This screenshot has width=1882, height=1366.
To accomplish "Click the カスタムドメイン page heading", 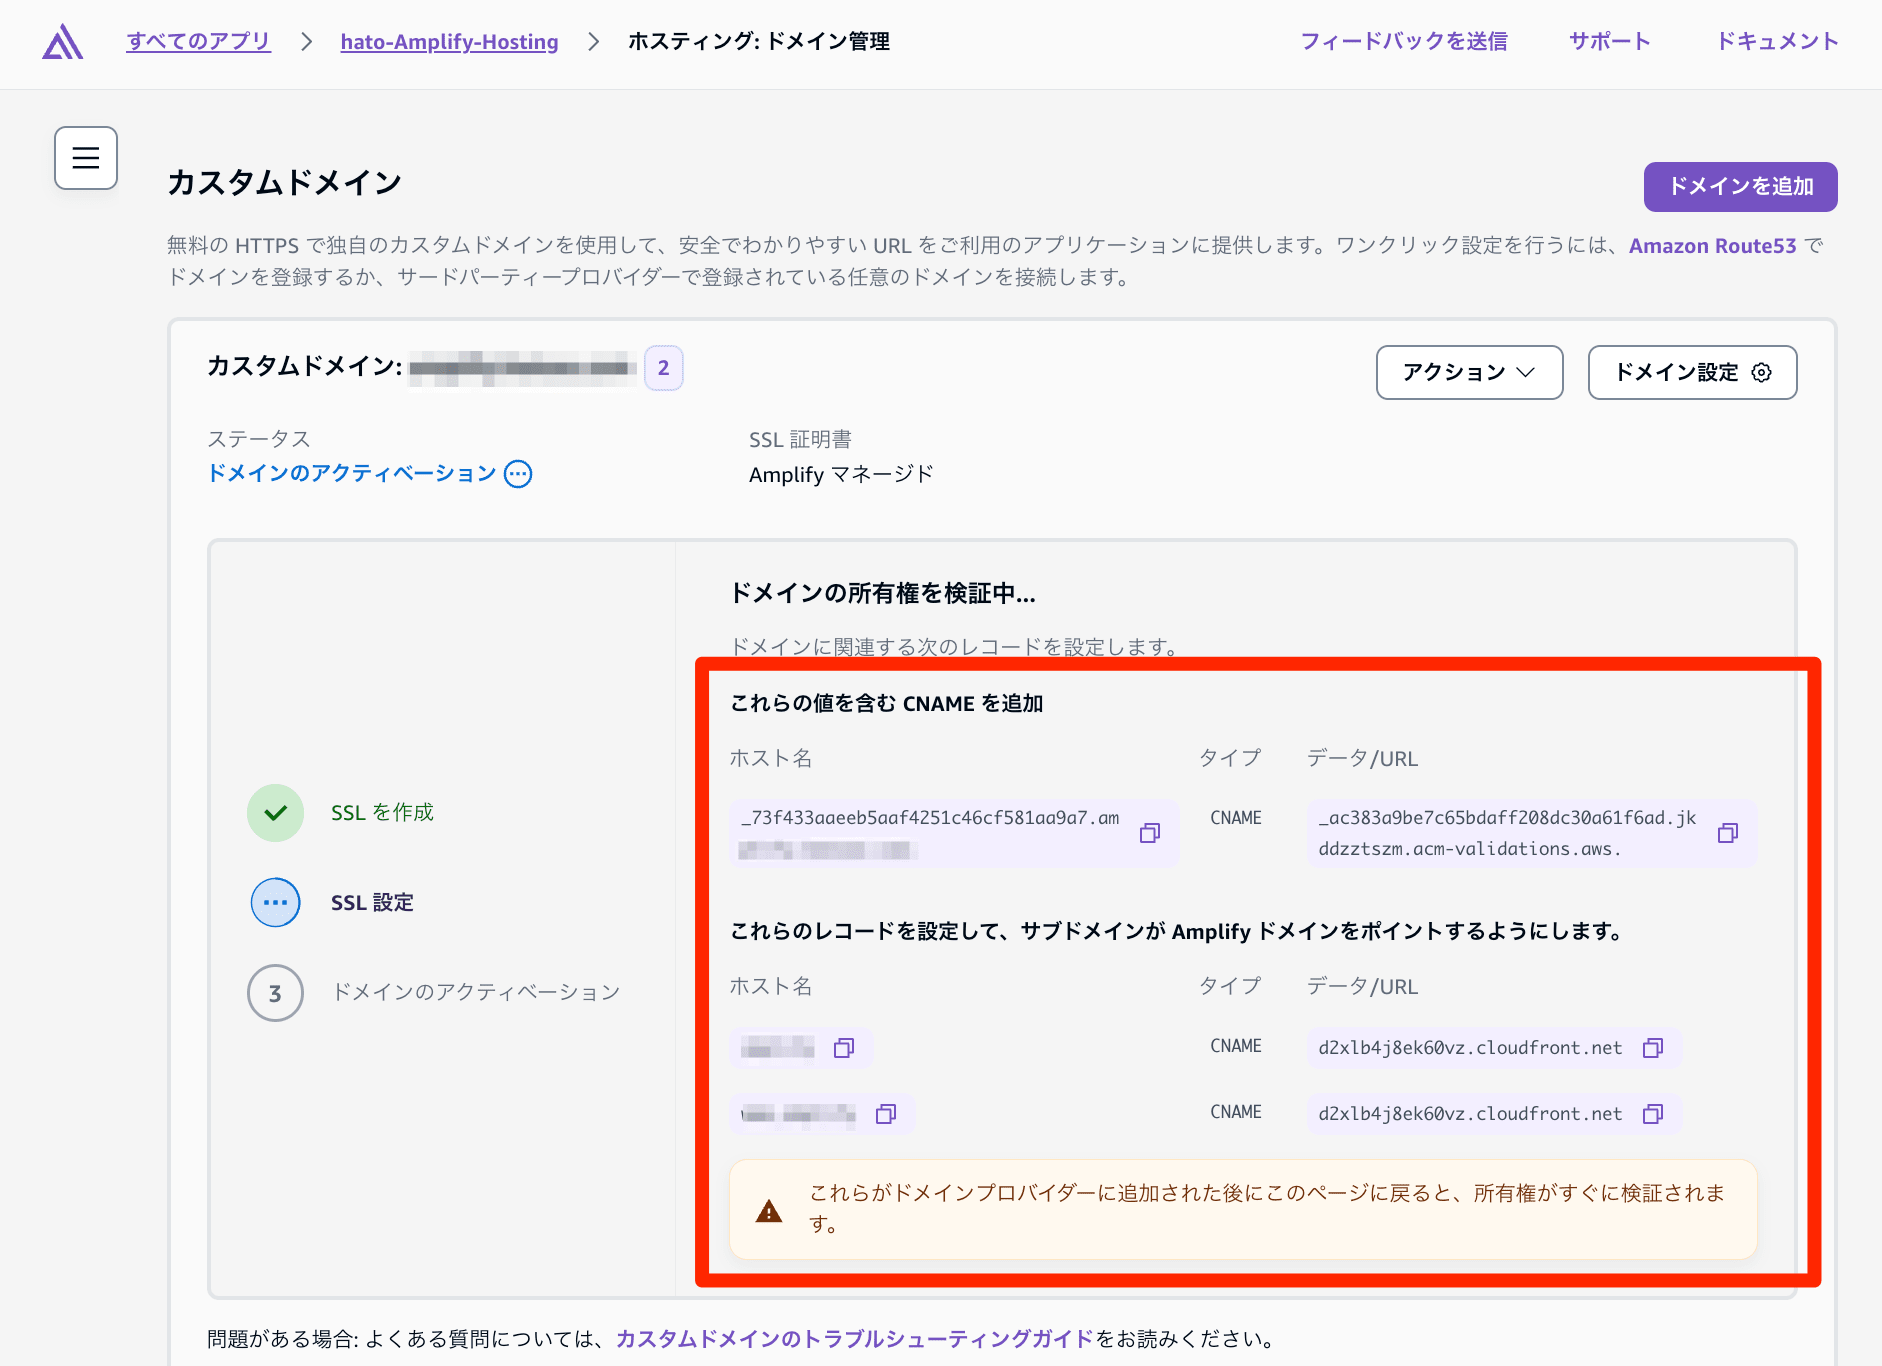I will [285, 183].
